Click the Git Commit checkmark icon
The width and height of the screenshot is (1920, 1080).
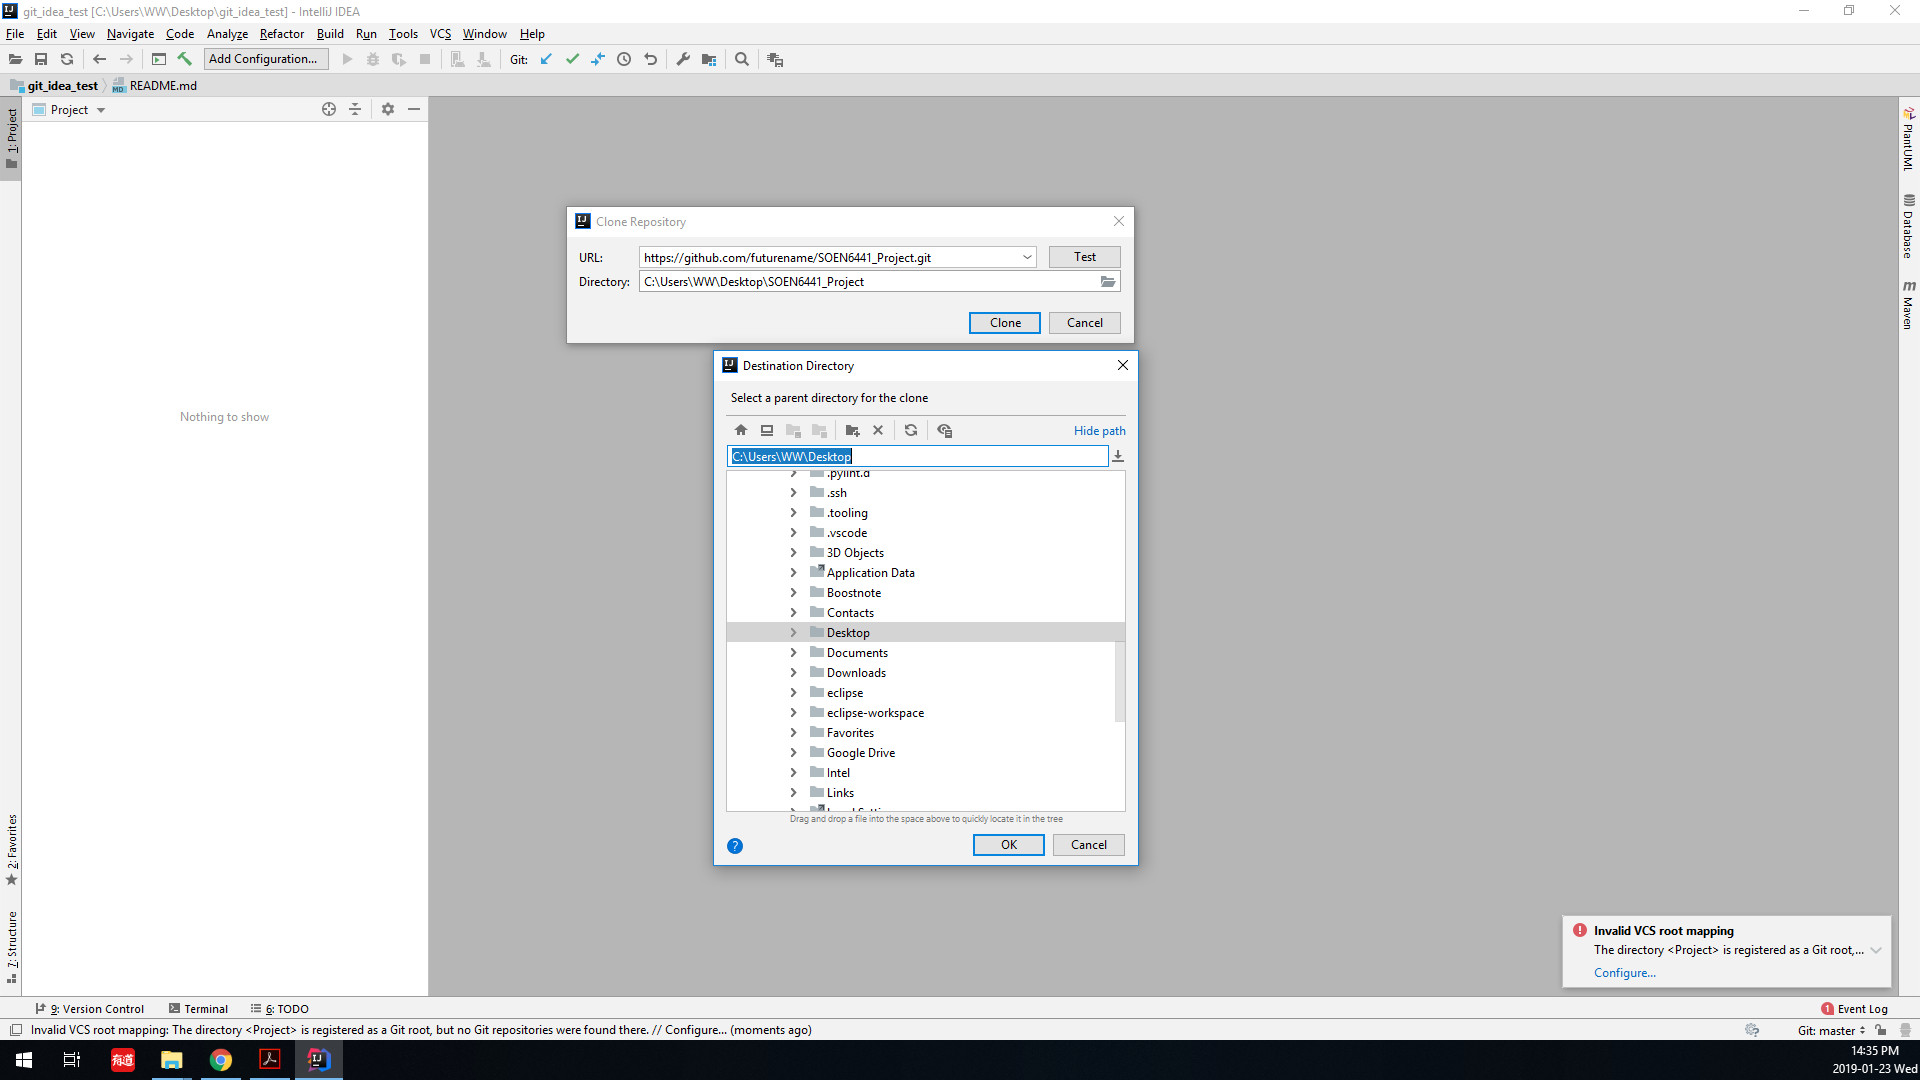click(572, 60)
